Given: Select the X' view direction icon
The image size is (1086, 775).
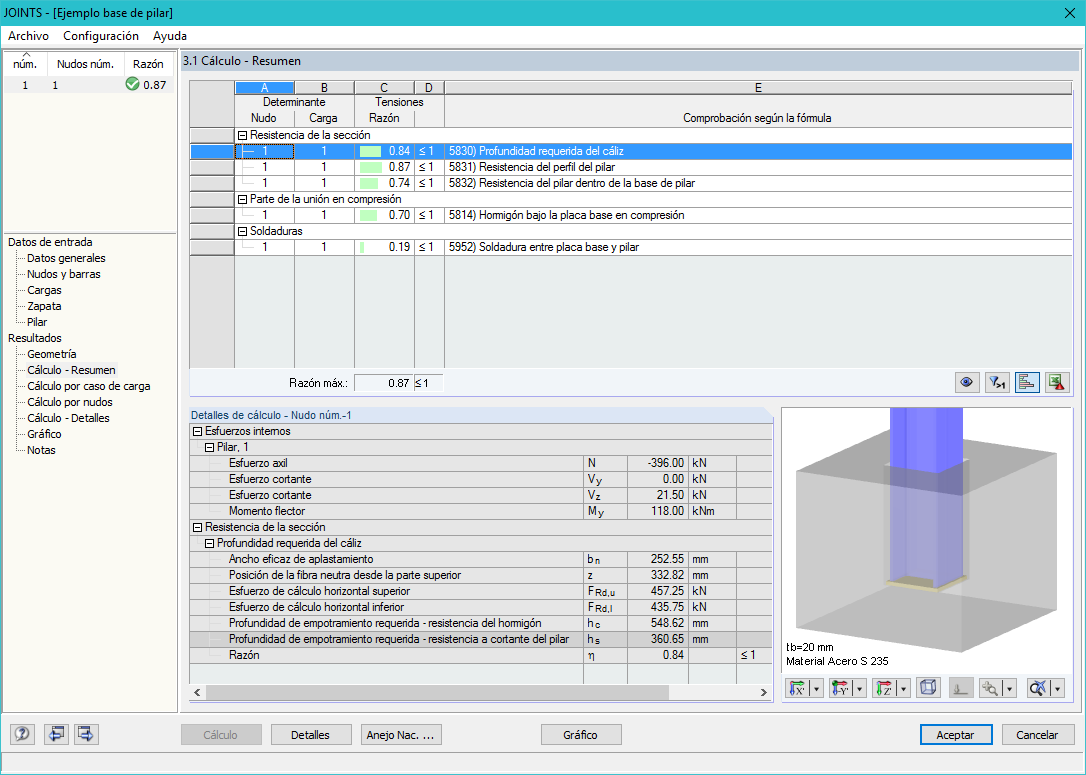Looking at the screenshot, I should [797, 688].
